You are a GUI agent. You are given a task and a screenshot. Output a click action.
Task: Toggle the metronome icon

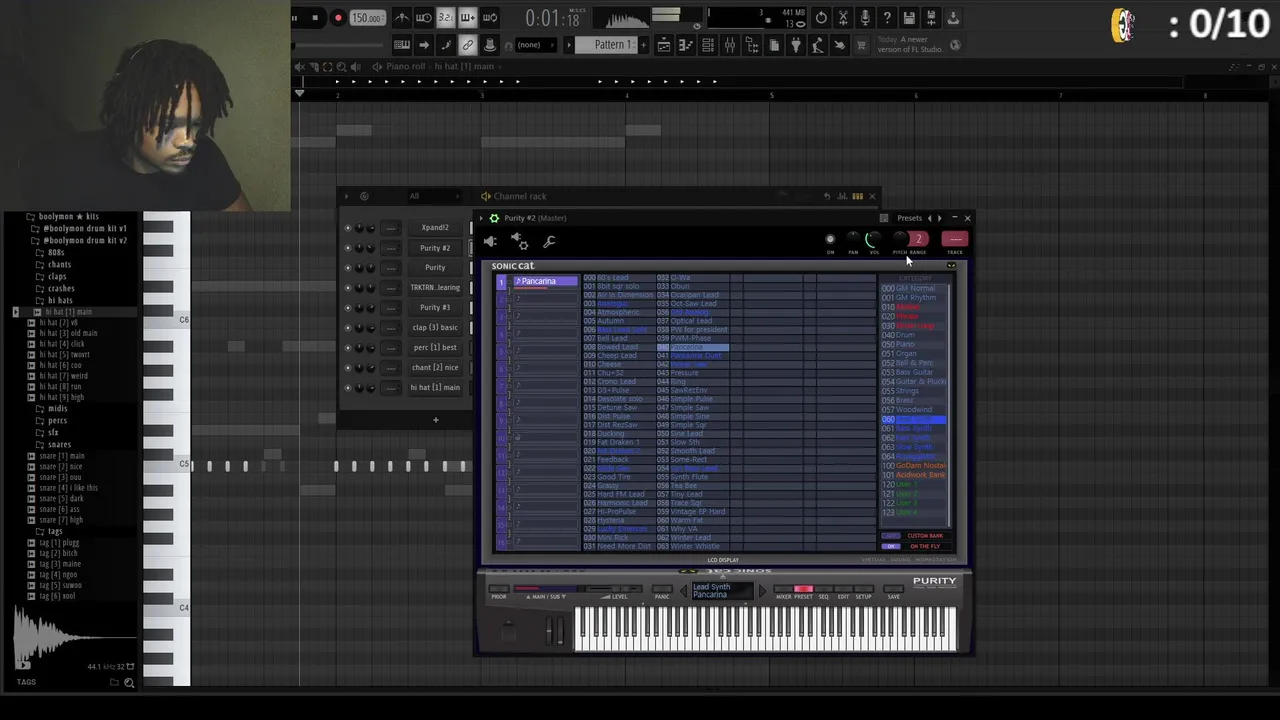[401, 18]
